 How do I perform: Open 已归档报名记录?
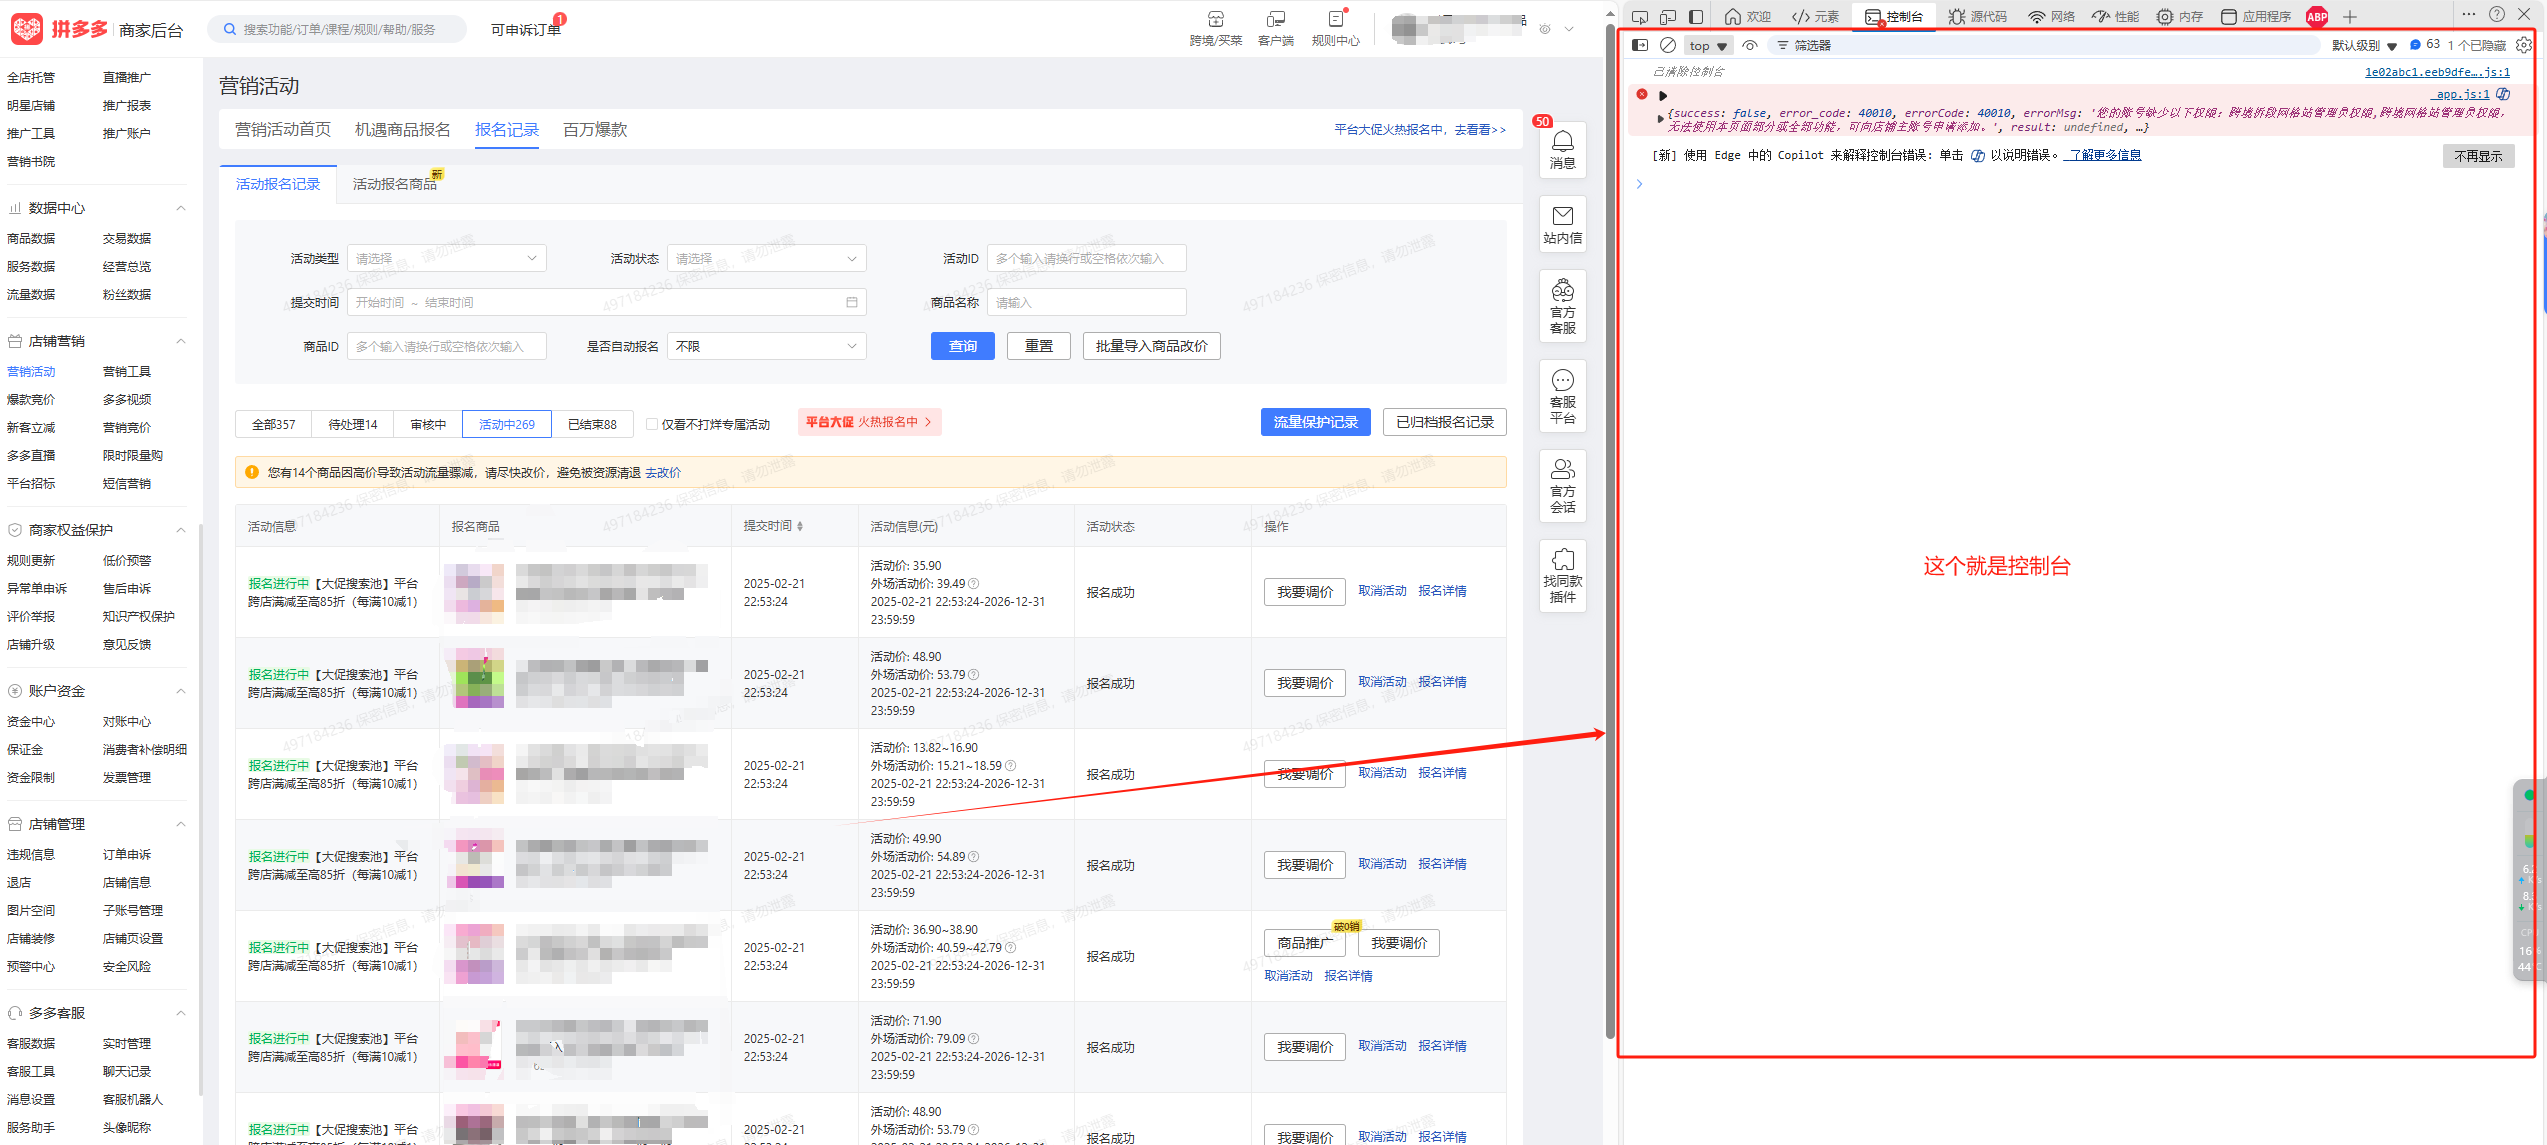(1444, 422)
